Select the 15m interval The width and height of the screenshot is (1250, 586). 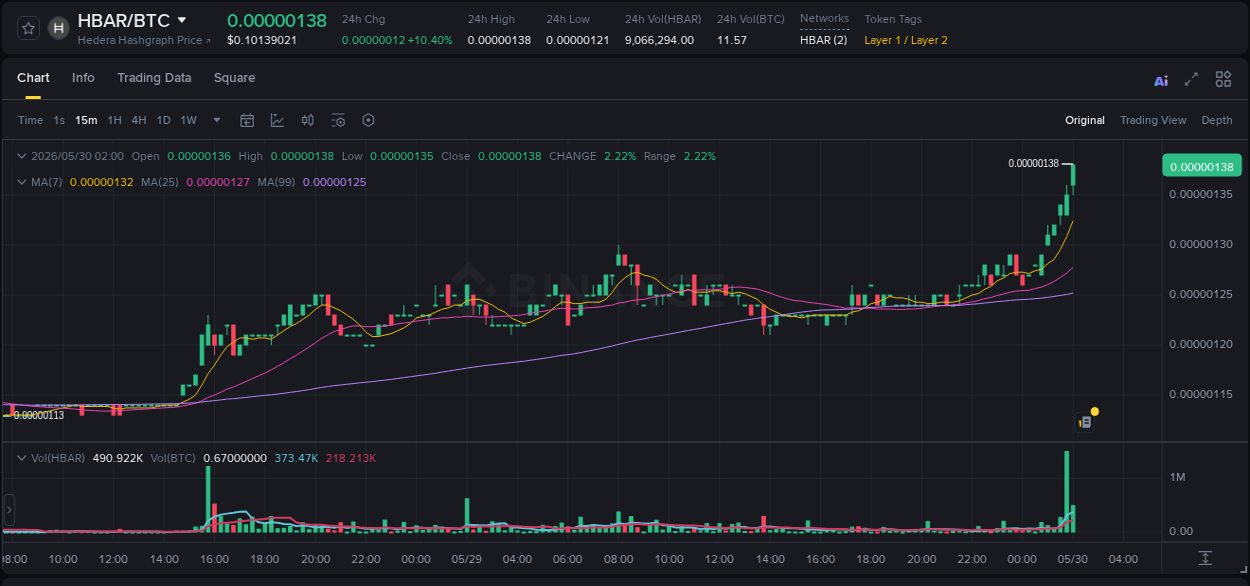point(86,120)
